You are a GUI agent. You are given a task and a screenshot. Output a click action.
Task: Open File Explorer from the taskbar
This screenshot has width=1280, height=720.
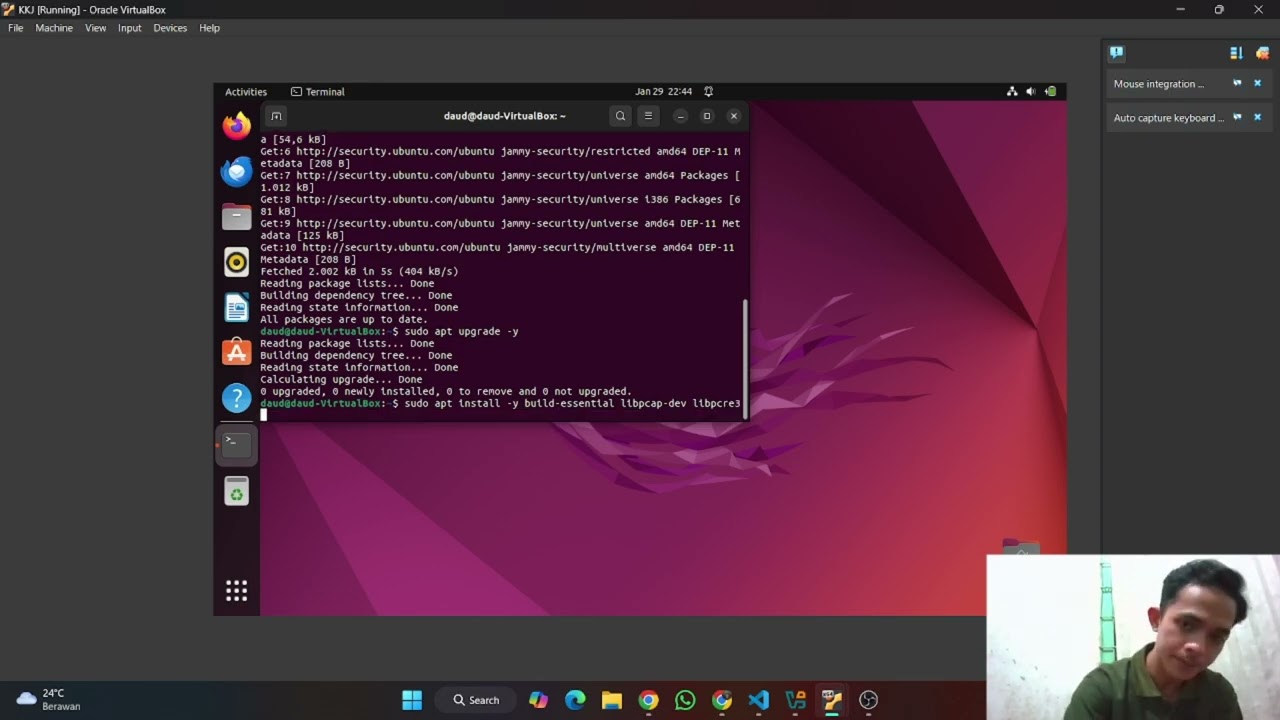pyautogui.click(x=612, y=700)
